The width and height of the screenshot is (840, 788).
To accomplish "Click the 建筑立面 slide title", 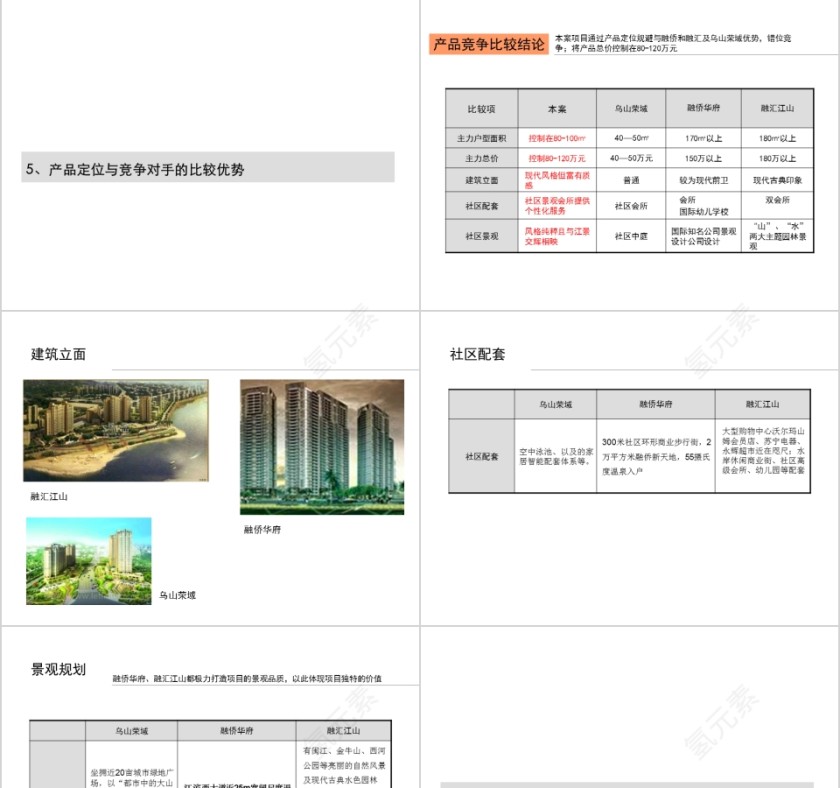I will pyautogui.click(x=59, y=353).
